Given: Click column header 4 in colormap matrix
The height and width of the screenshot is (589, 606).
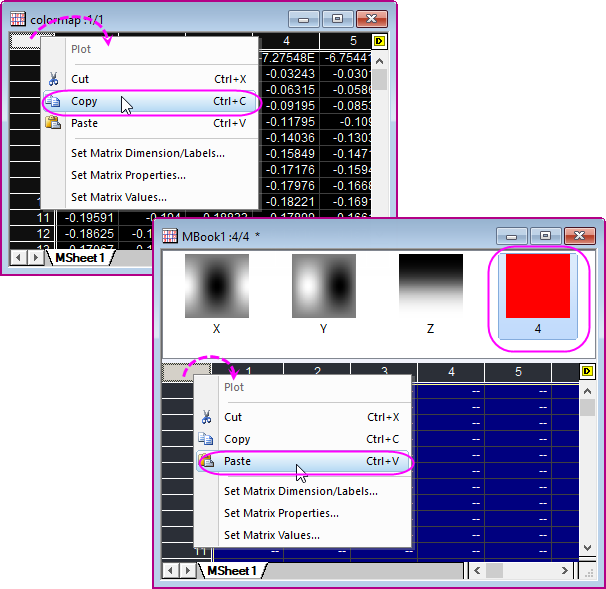Looking at the screenshot, I should tap(286, 41).
